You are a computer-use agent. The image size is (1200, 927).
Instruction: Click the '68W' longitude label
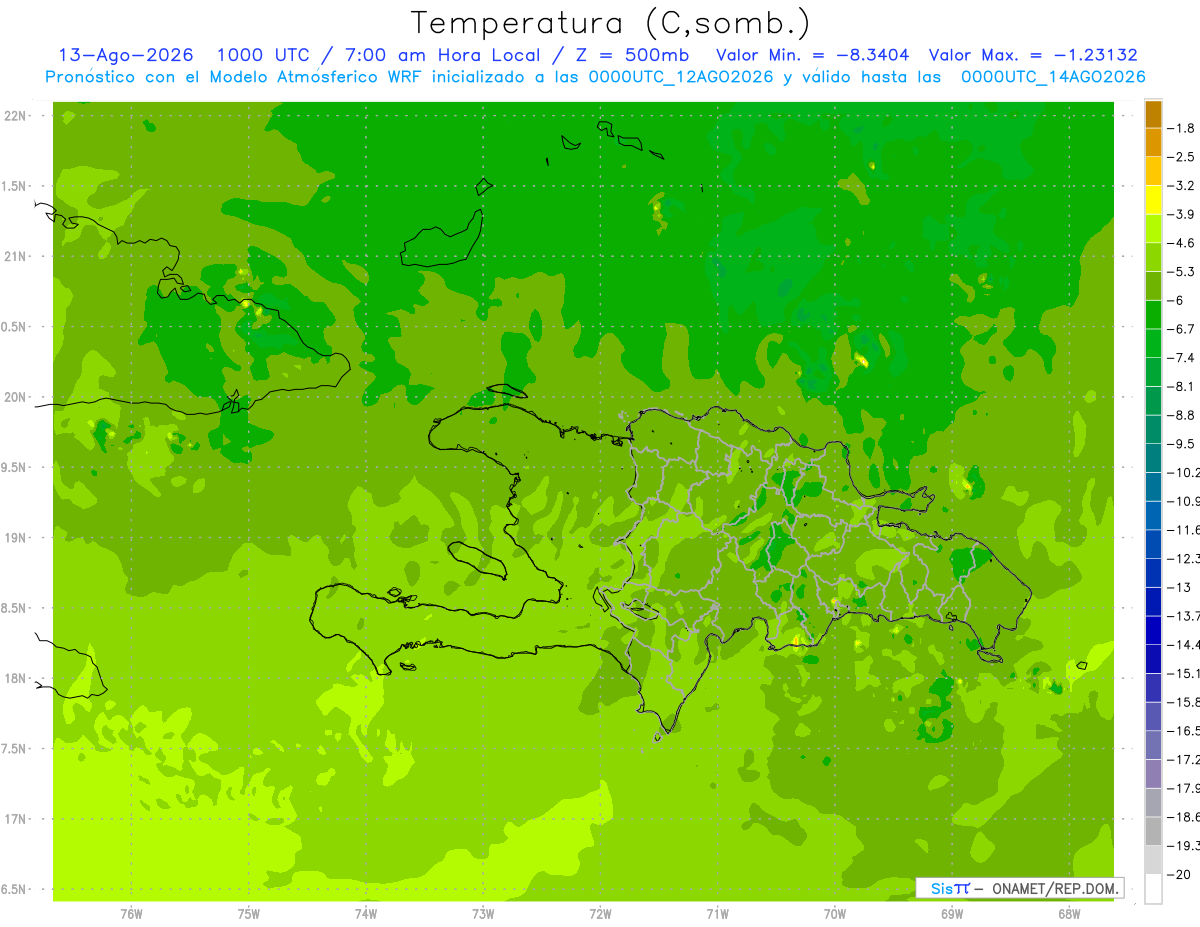click(x=1069, y=914)
